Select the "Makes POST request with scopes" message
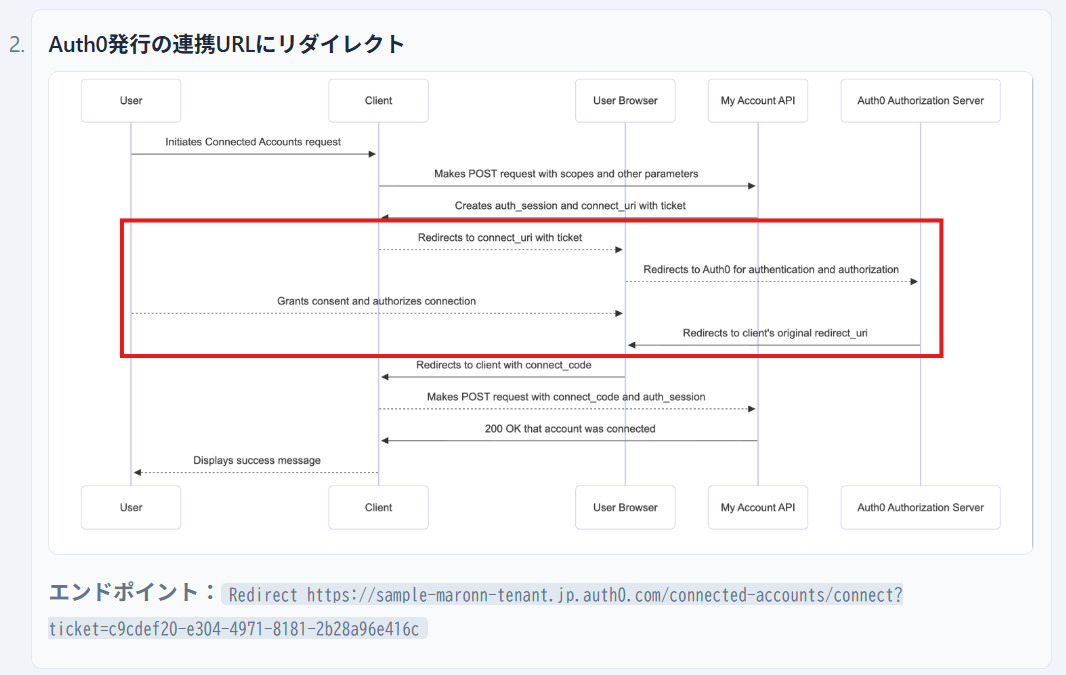This screenshot has width=1066, height=675. [566, 174]
